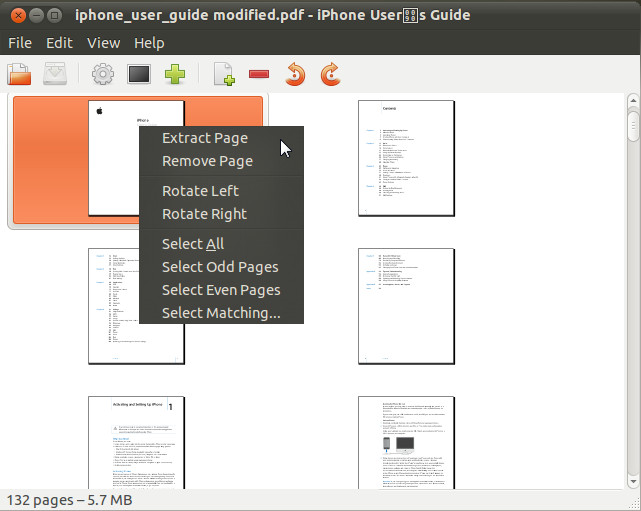Click the vertical scrollbar handle
Screen dimensions: 641x511
[633, 126]
